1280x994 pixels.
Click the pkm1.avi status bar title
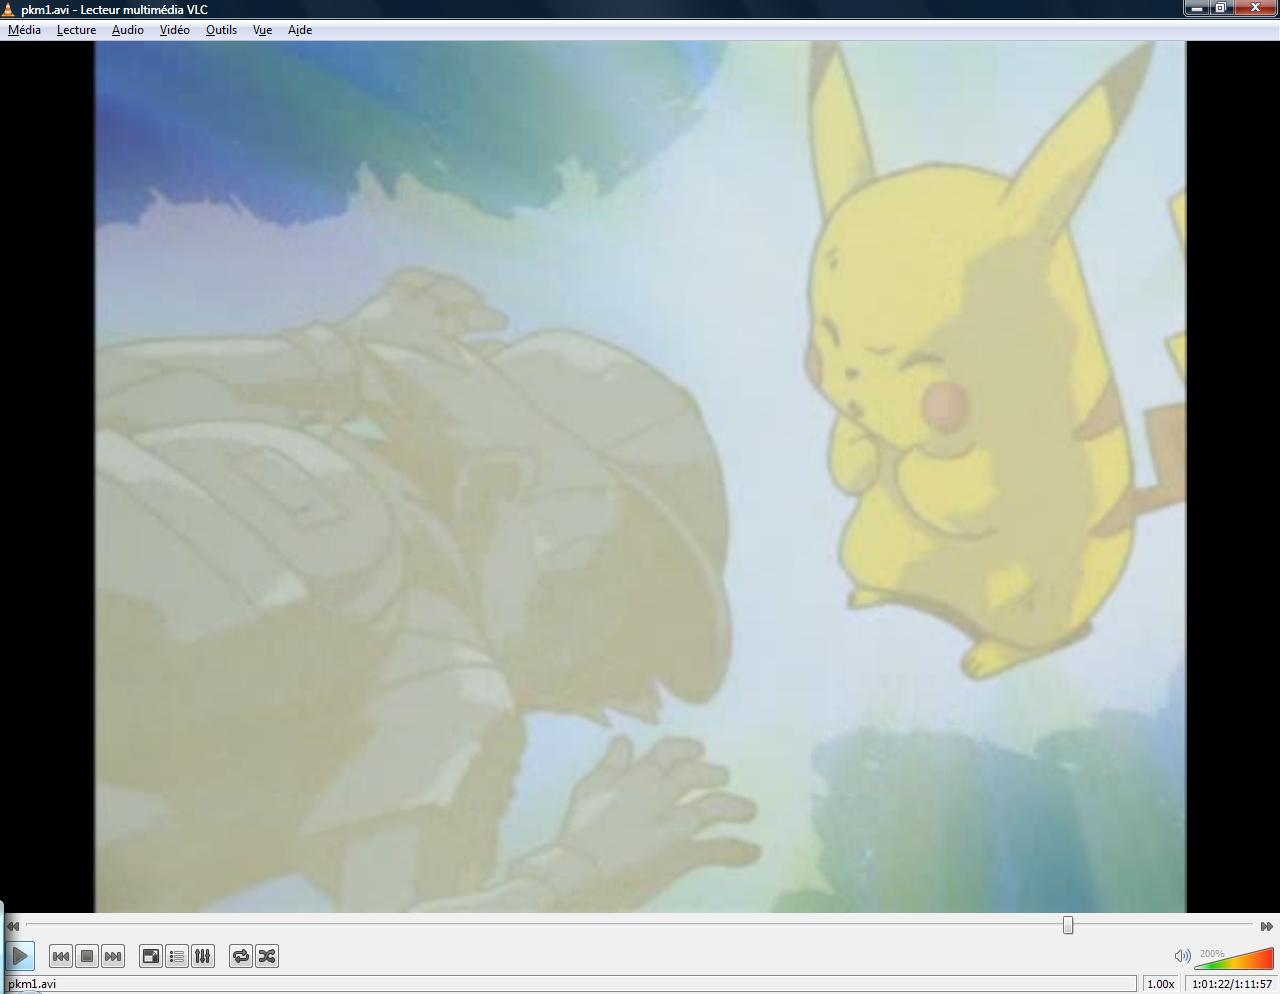33,984
